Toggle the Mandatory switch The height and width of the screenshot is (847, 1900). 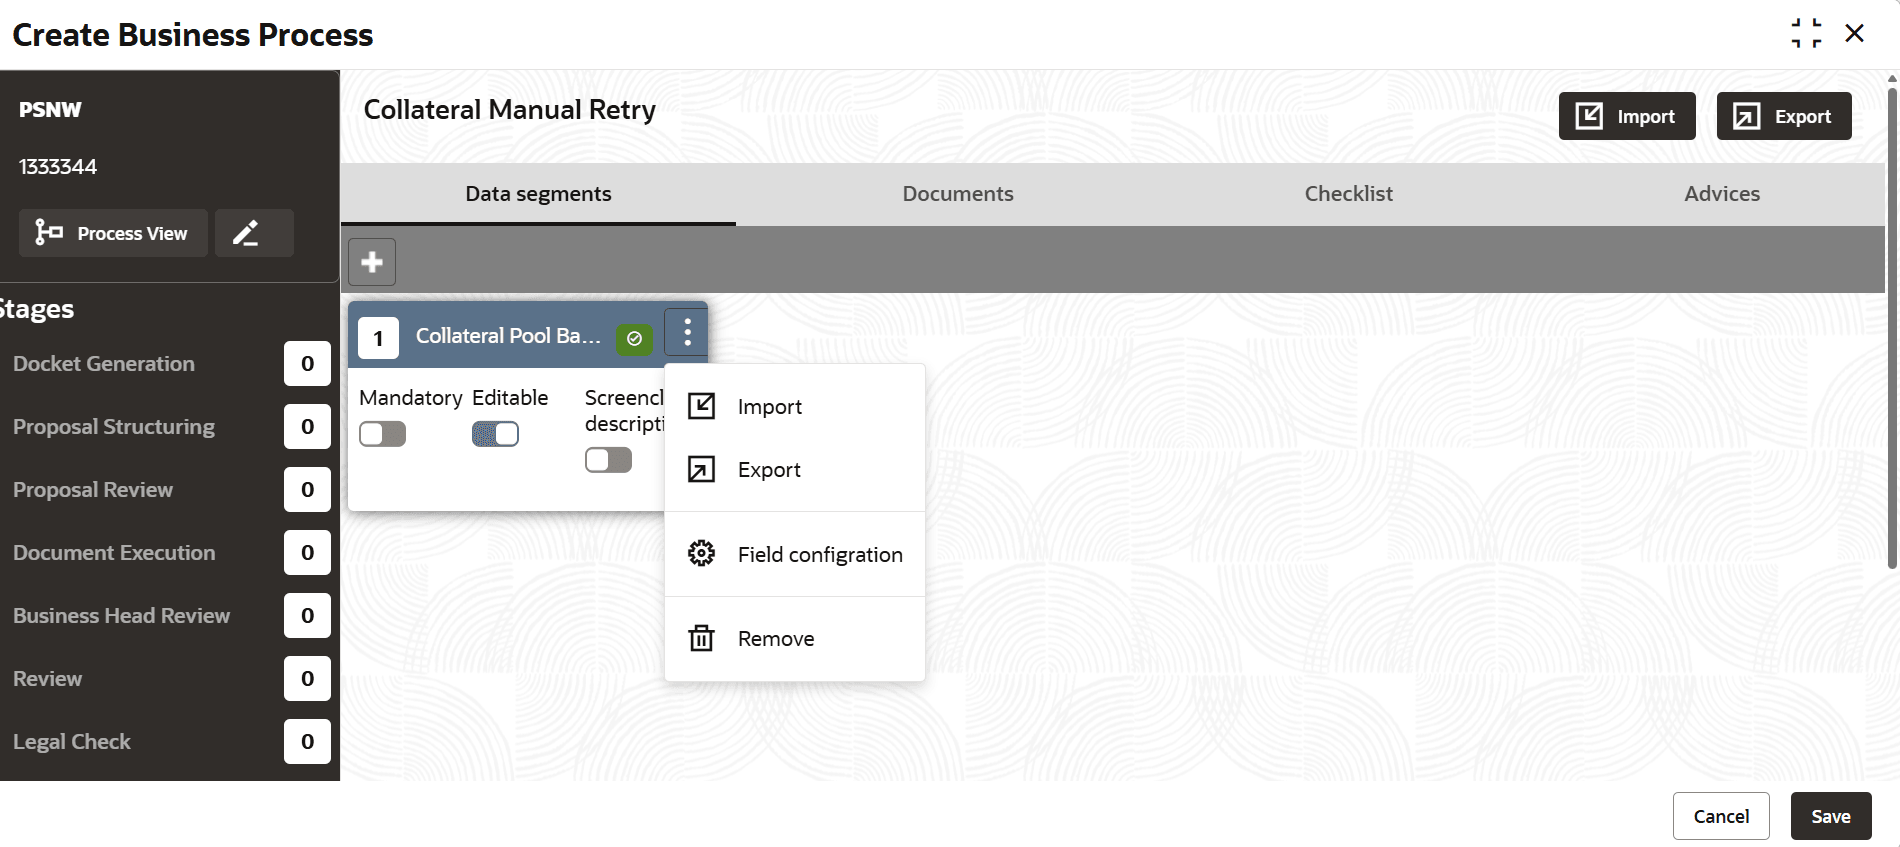(x=383, y=434)
